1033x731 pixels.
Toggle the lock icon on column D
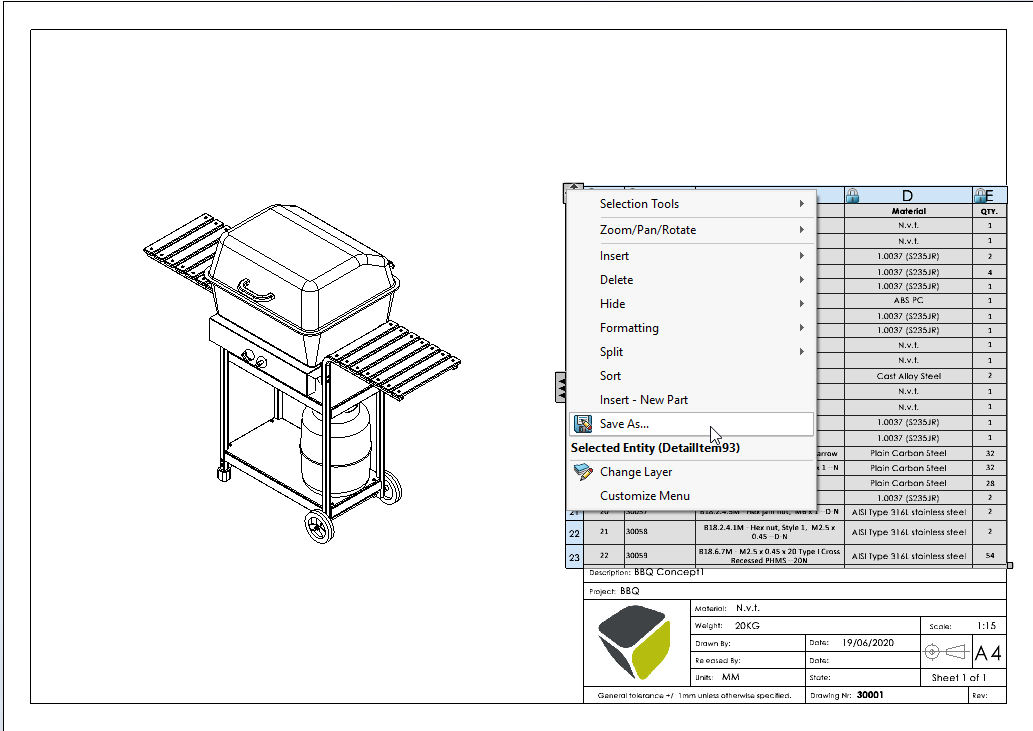853,196
